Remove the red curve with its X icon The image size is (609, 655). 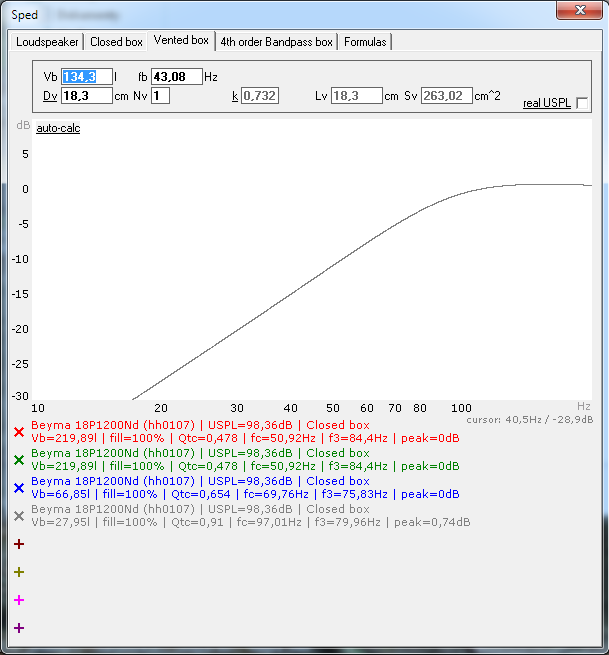coord(19,432)
